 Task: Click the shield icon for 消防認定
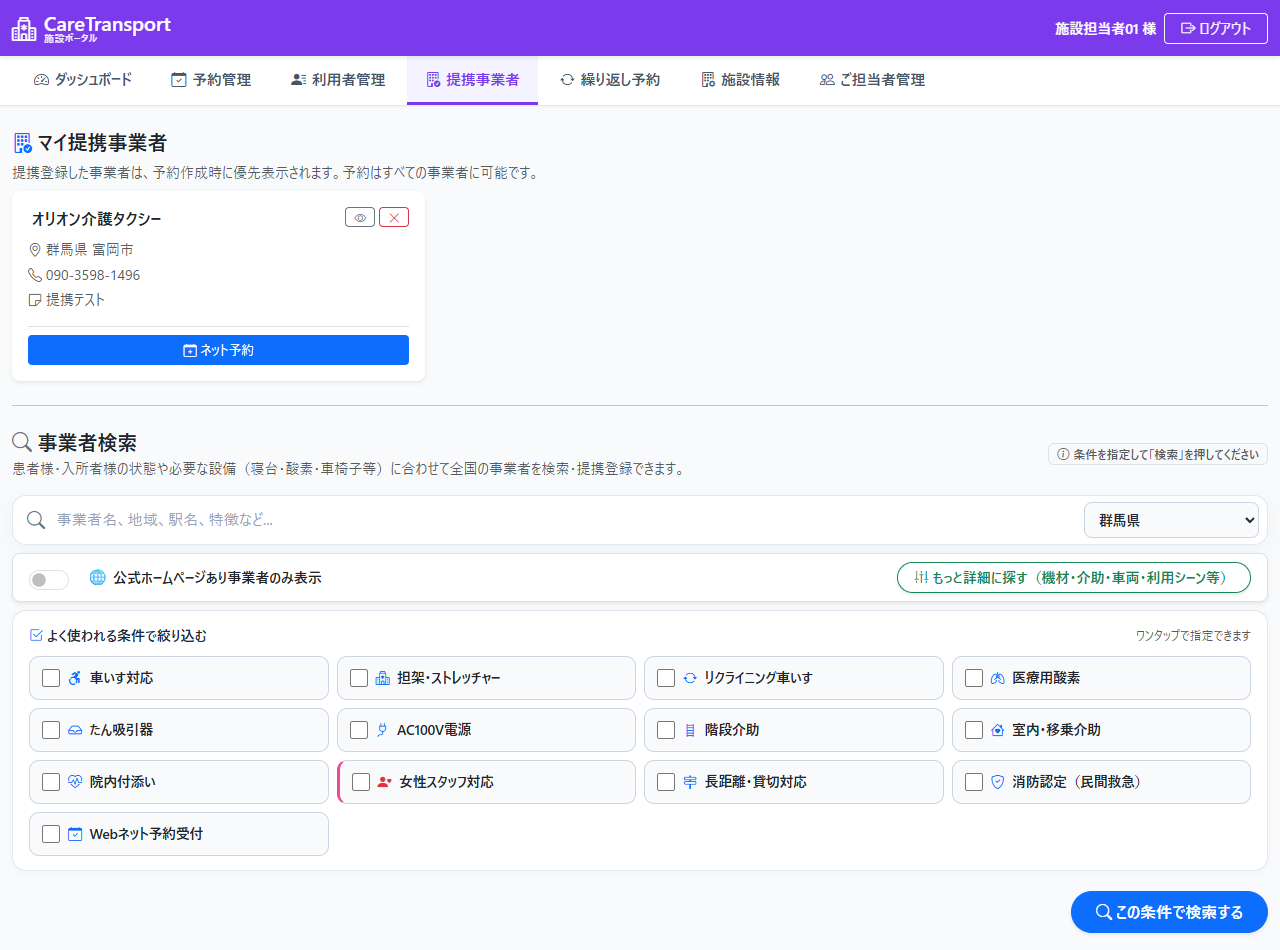pos(997,782)
